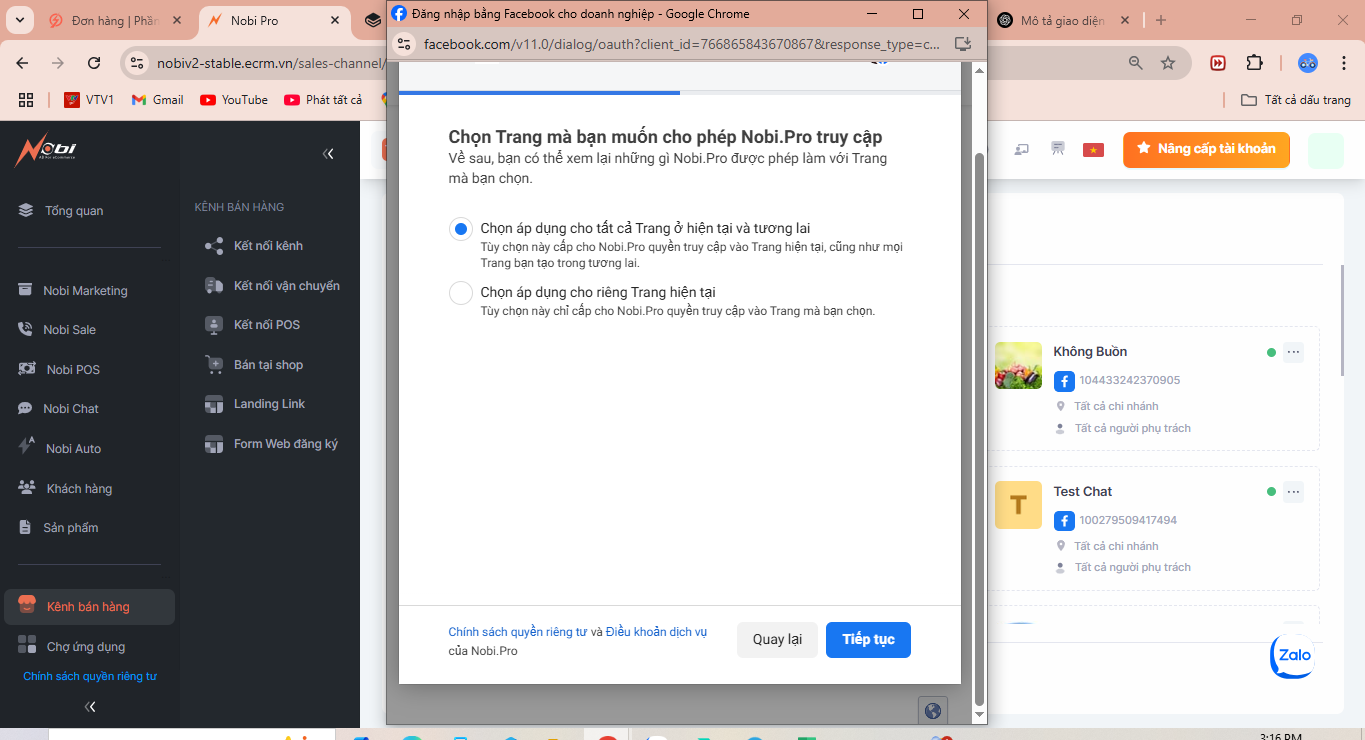1365x740 pixels.
Task: Click the bookmark star icon in address bar
Action: [1167, 63]
